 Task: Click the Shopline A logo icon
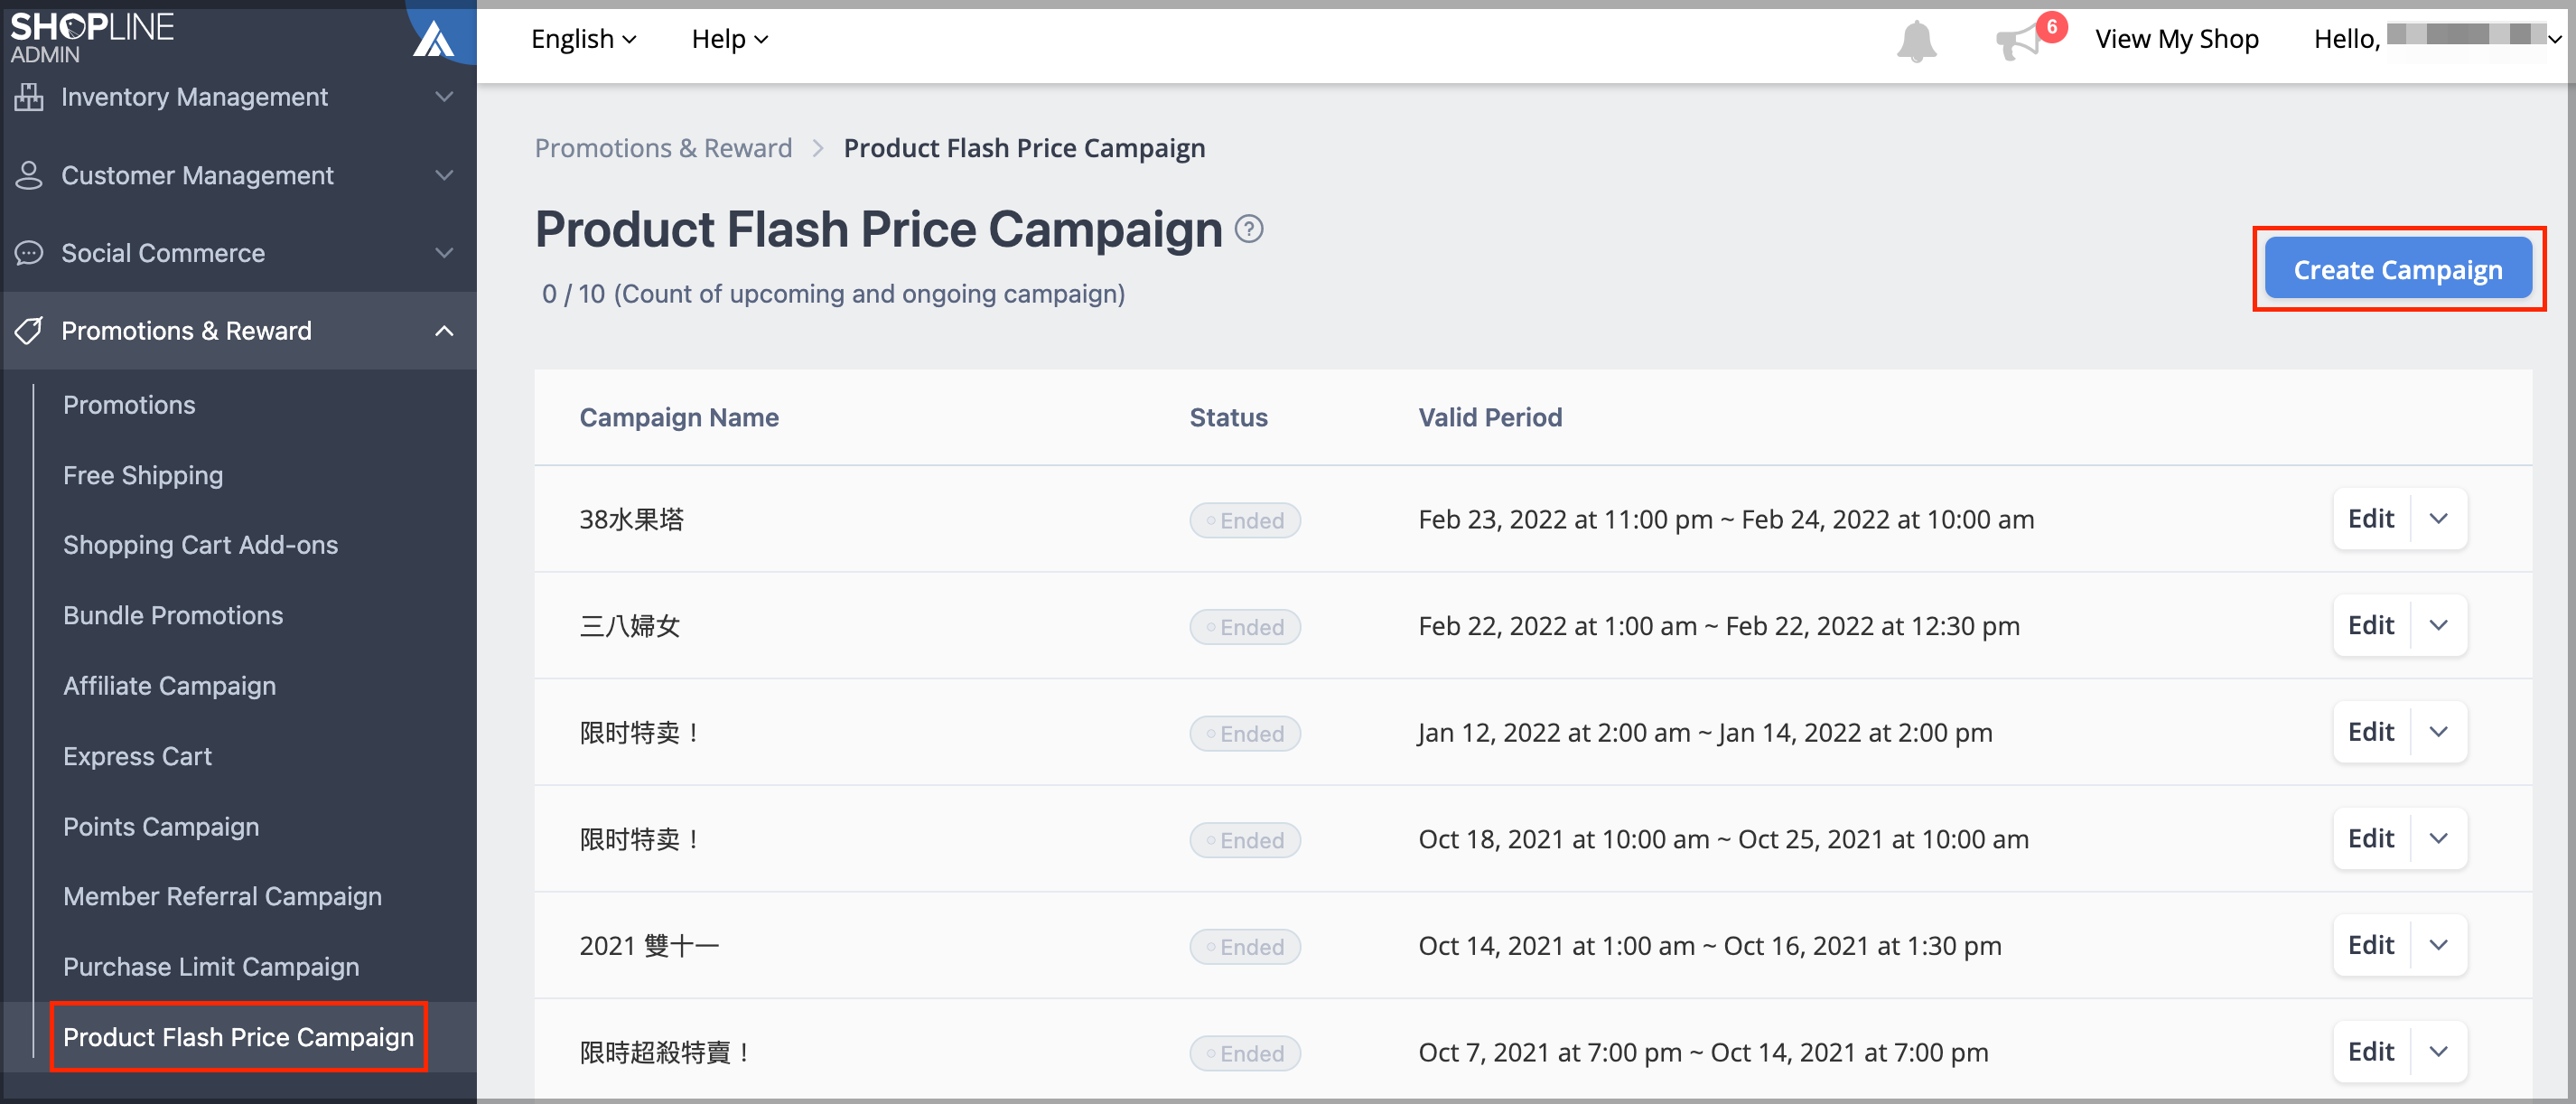pyautogui.click(x=434, y=39)
